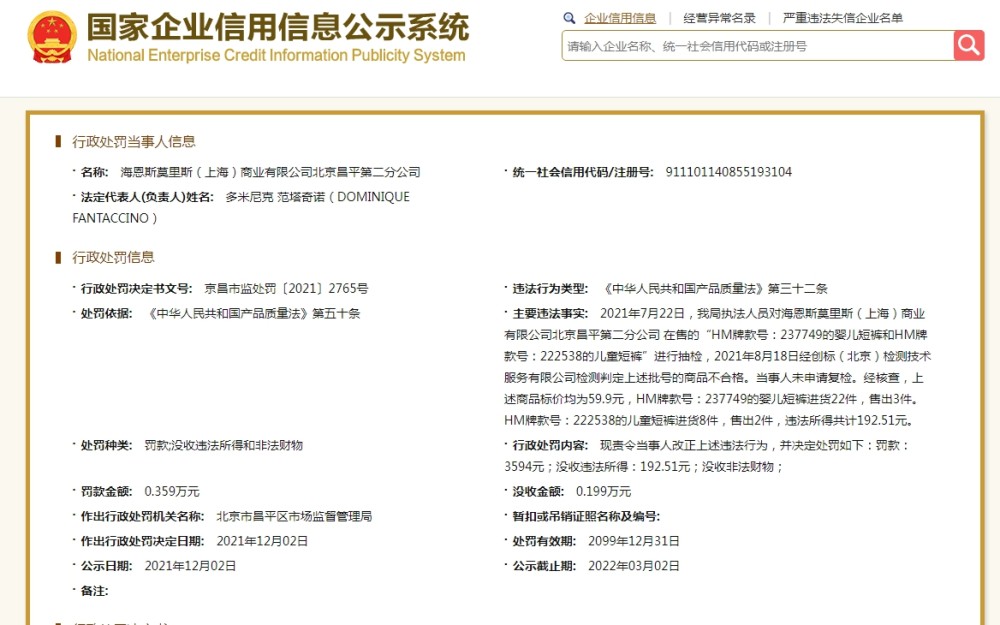The image size is (1000, 625).
Task: Click the 公示截止期 date 2022年03月02日
Action: click(634, 566)
